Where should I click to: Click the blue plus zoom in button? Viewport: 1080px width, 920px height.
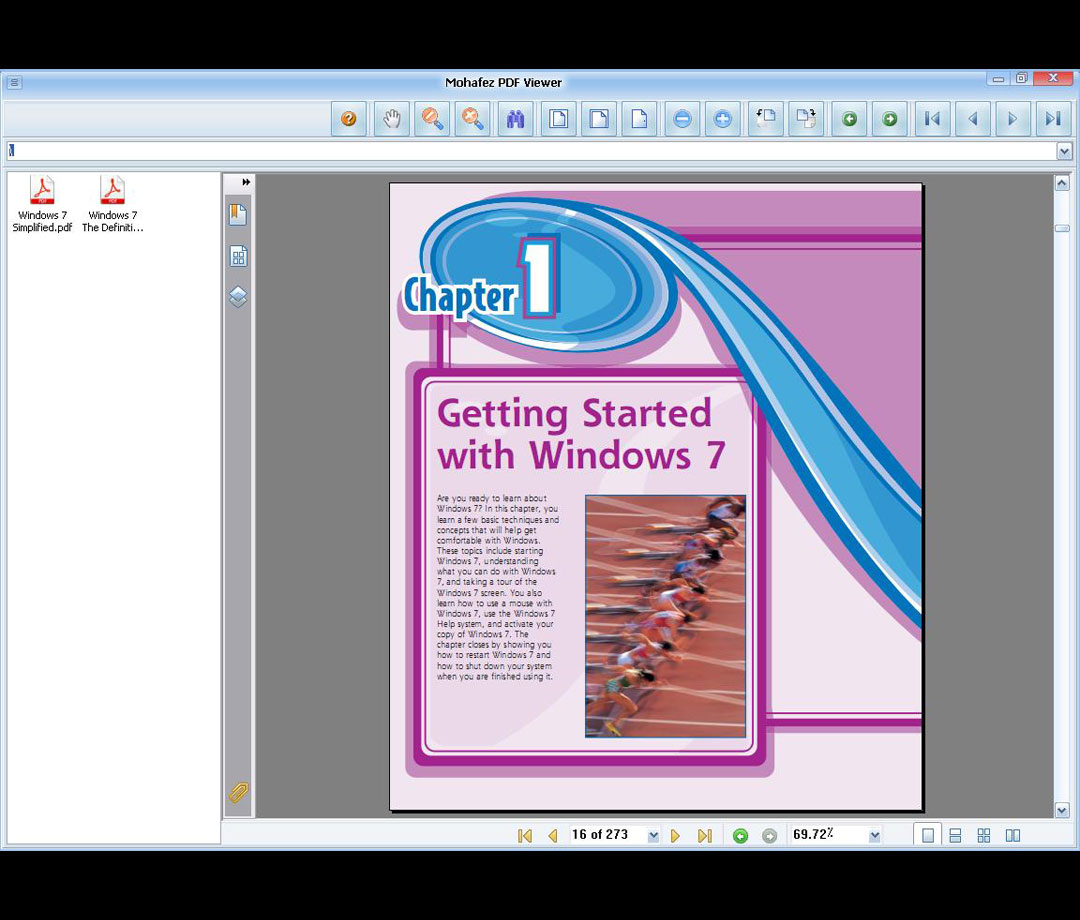pos(723,120)
